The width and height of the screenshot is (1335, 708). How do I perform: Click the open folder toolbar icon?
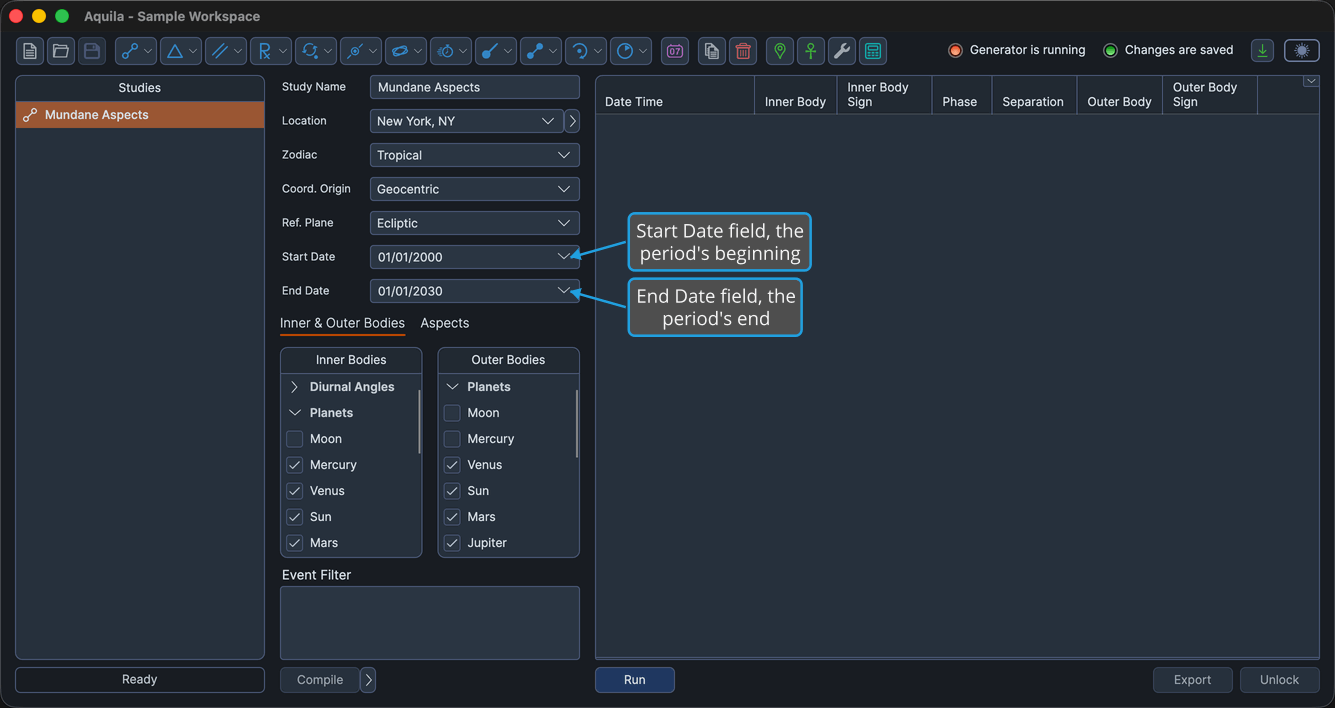point(61,51)
